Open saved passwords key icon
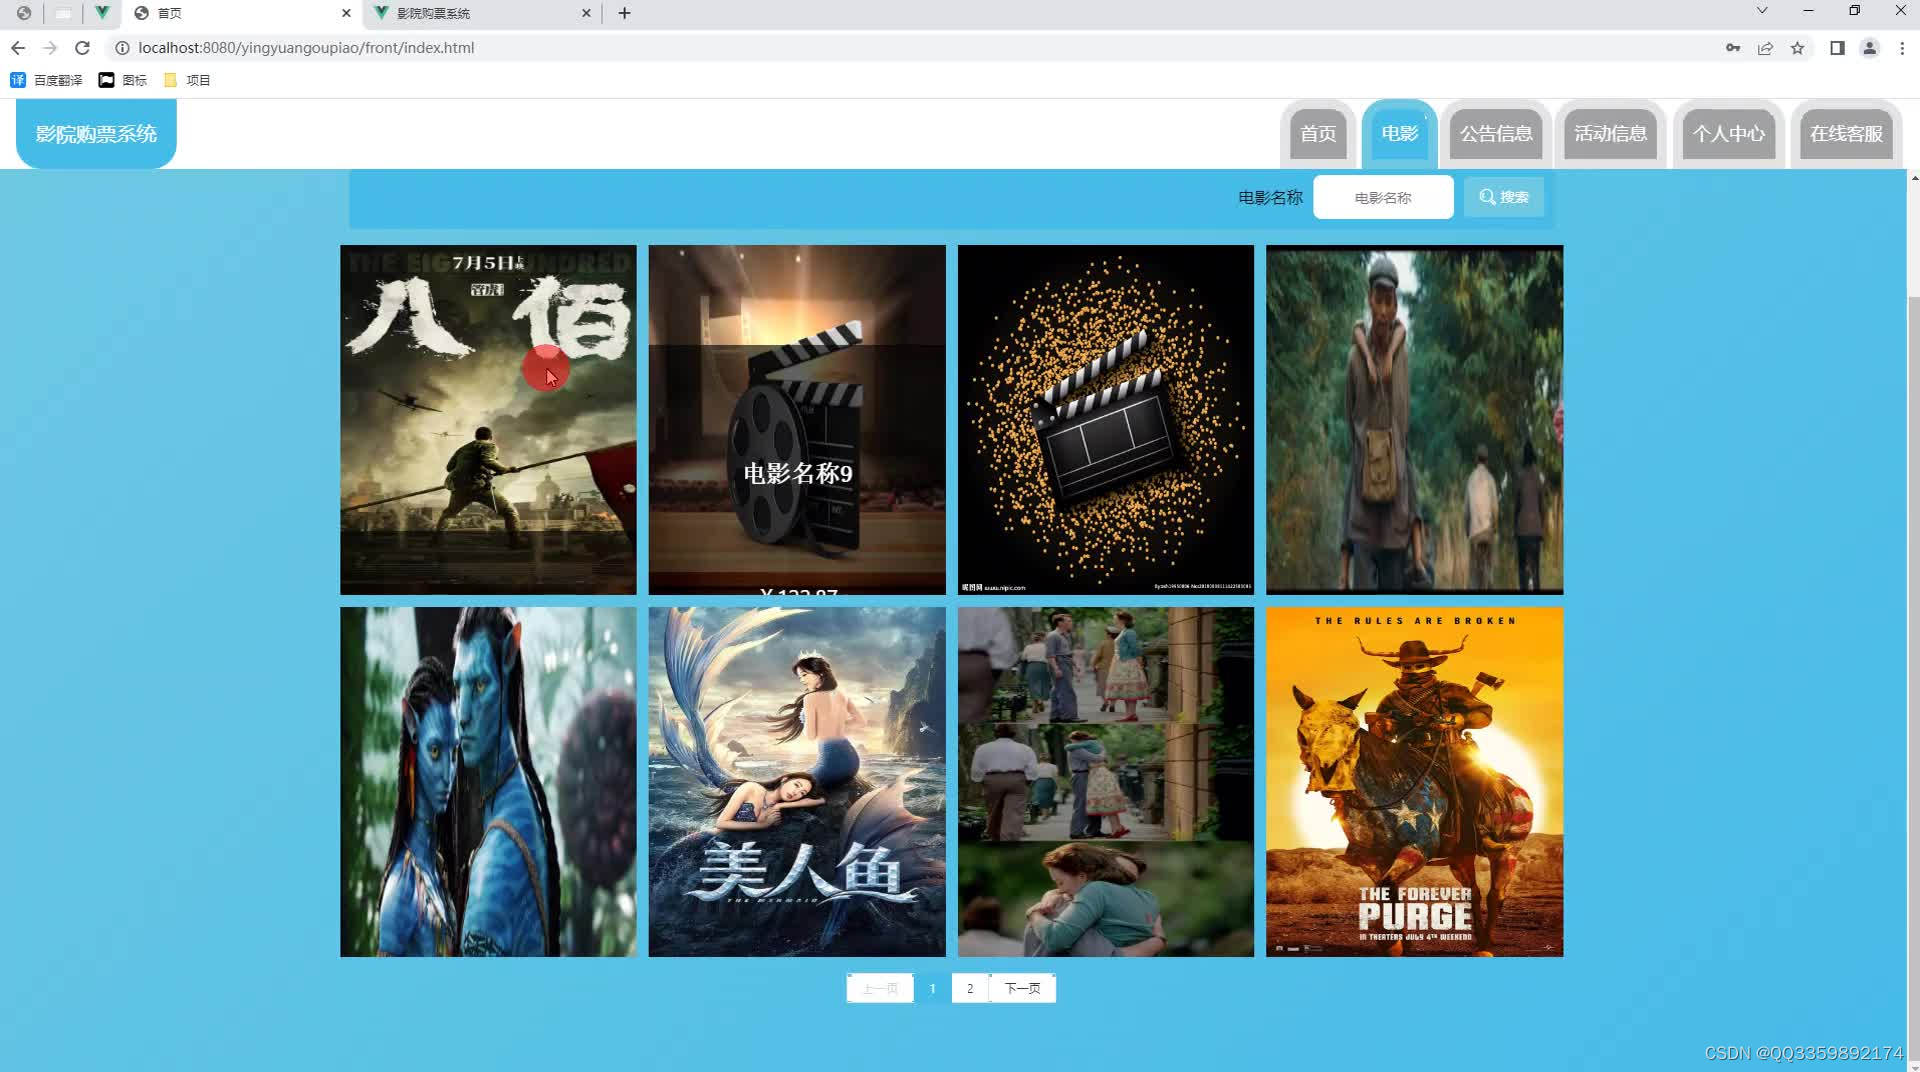1920x1072 pixels. click(x=1733, y=48)
